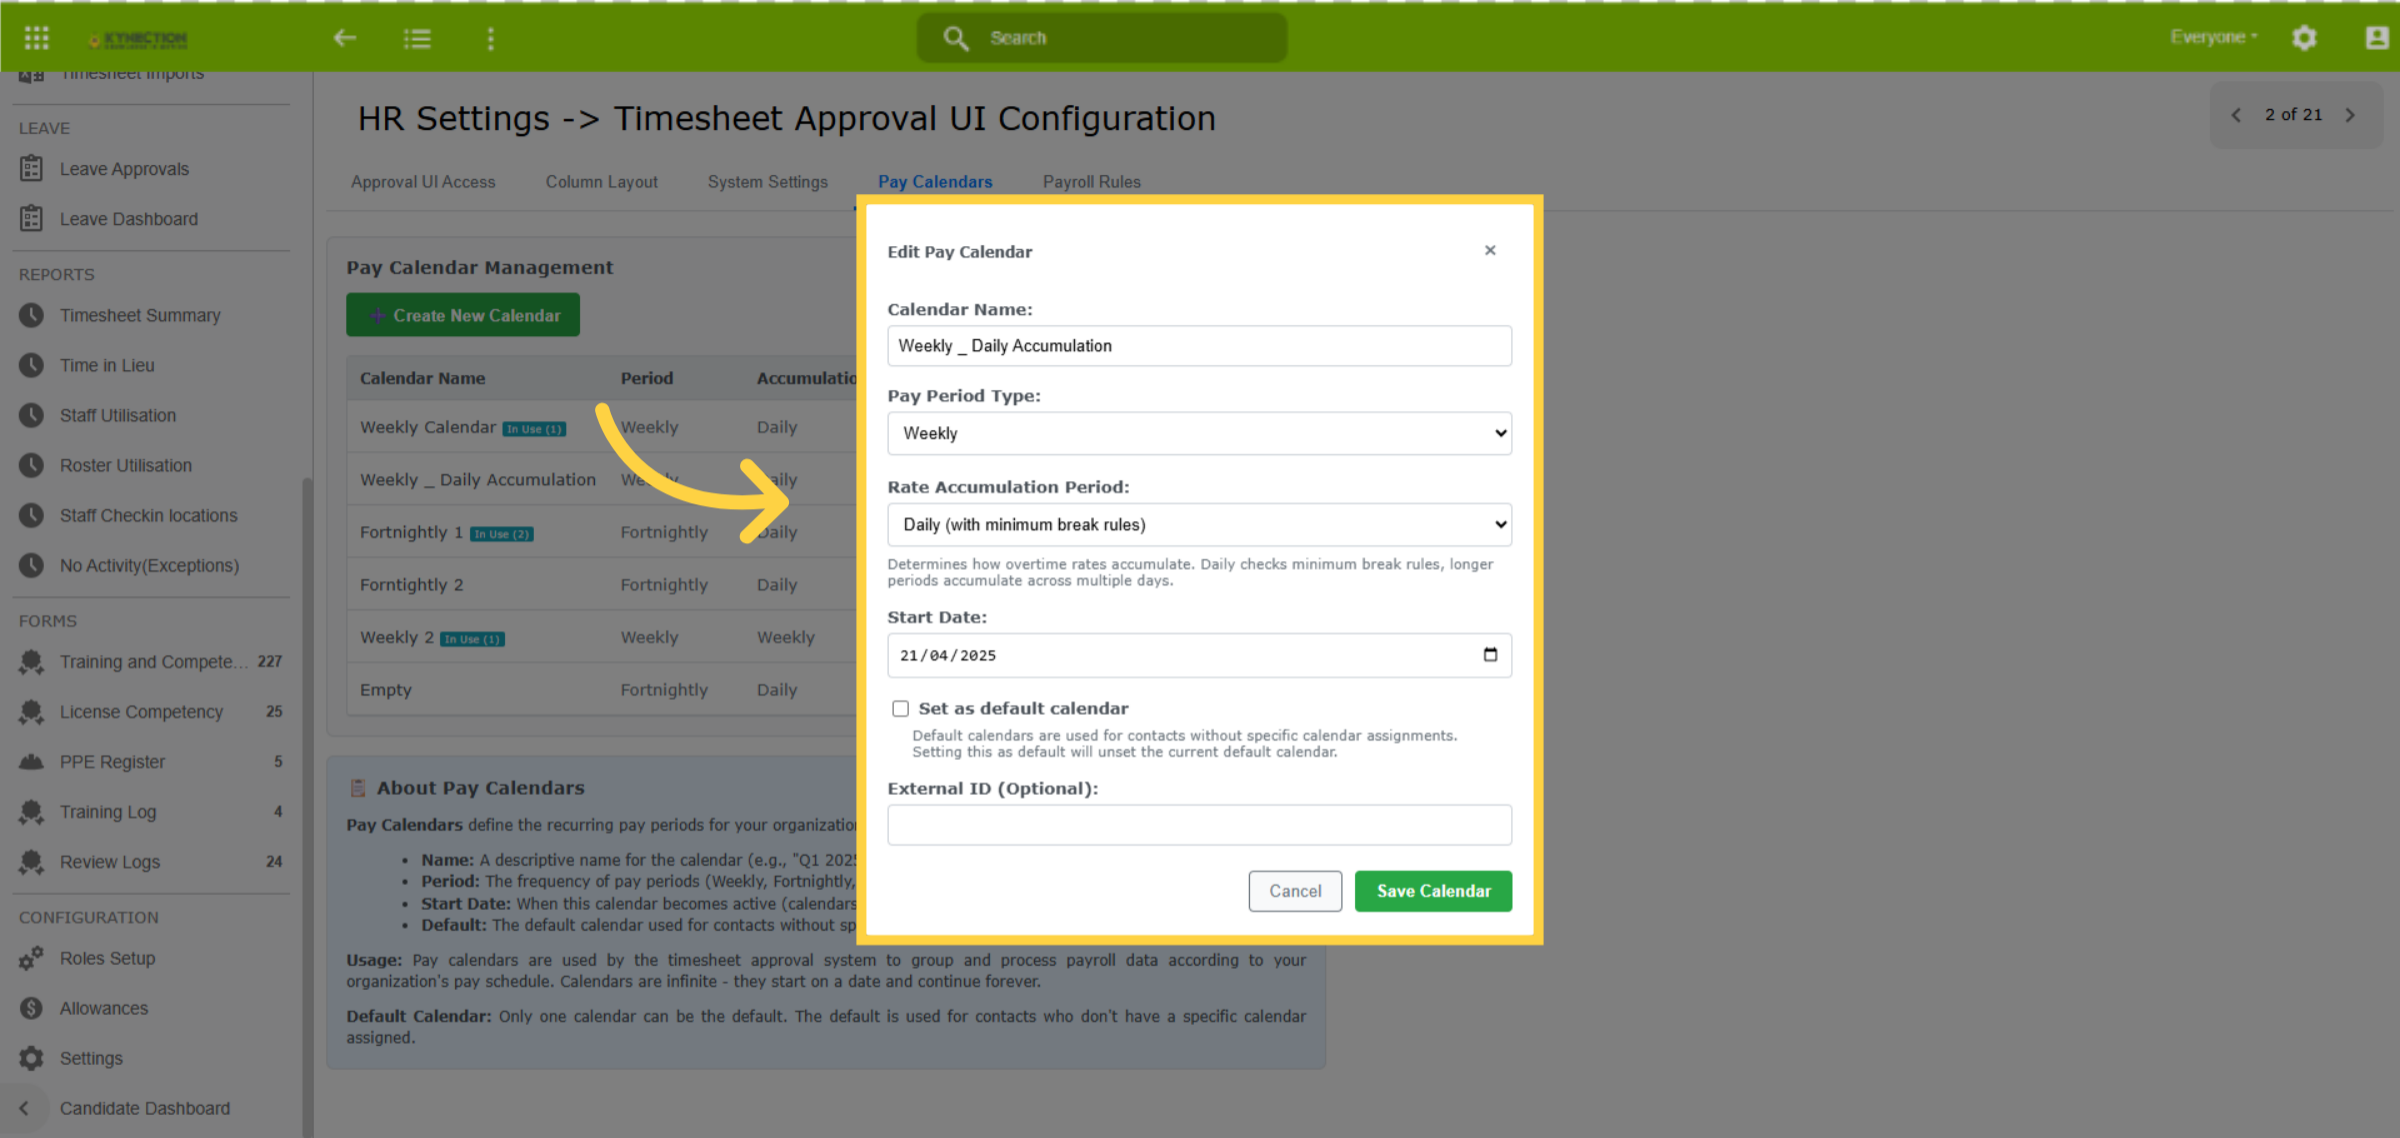2400x1138 pixels.
Task: Go to next record chevron
Action: (x=2350, y=115)
